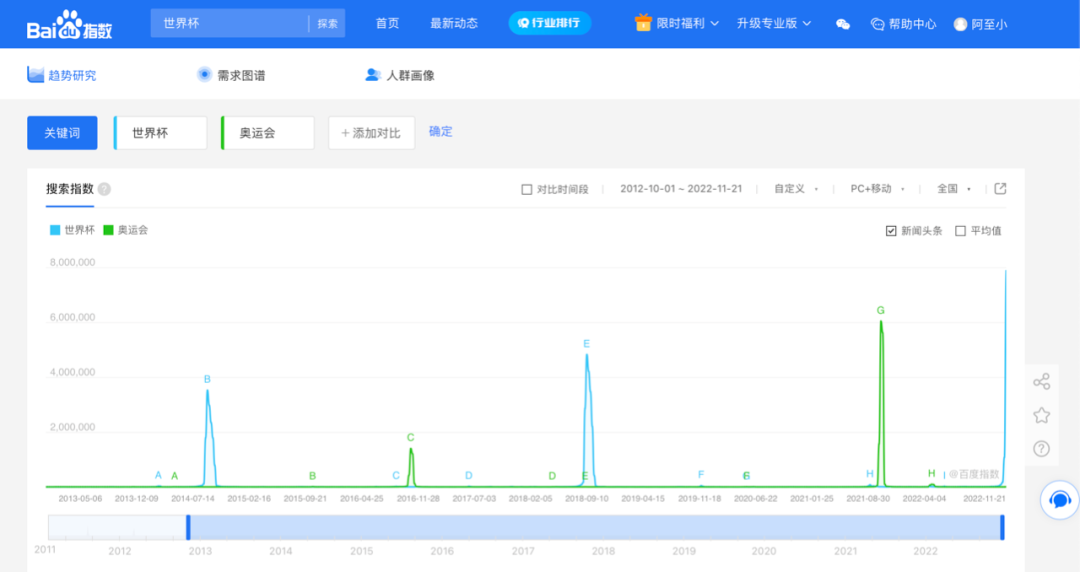
Task: Click the Baidu Index logo
Action: 69,24
